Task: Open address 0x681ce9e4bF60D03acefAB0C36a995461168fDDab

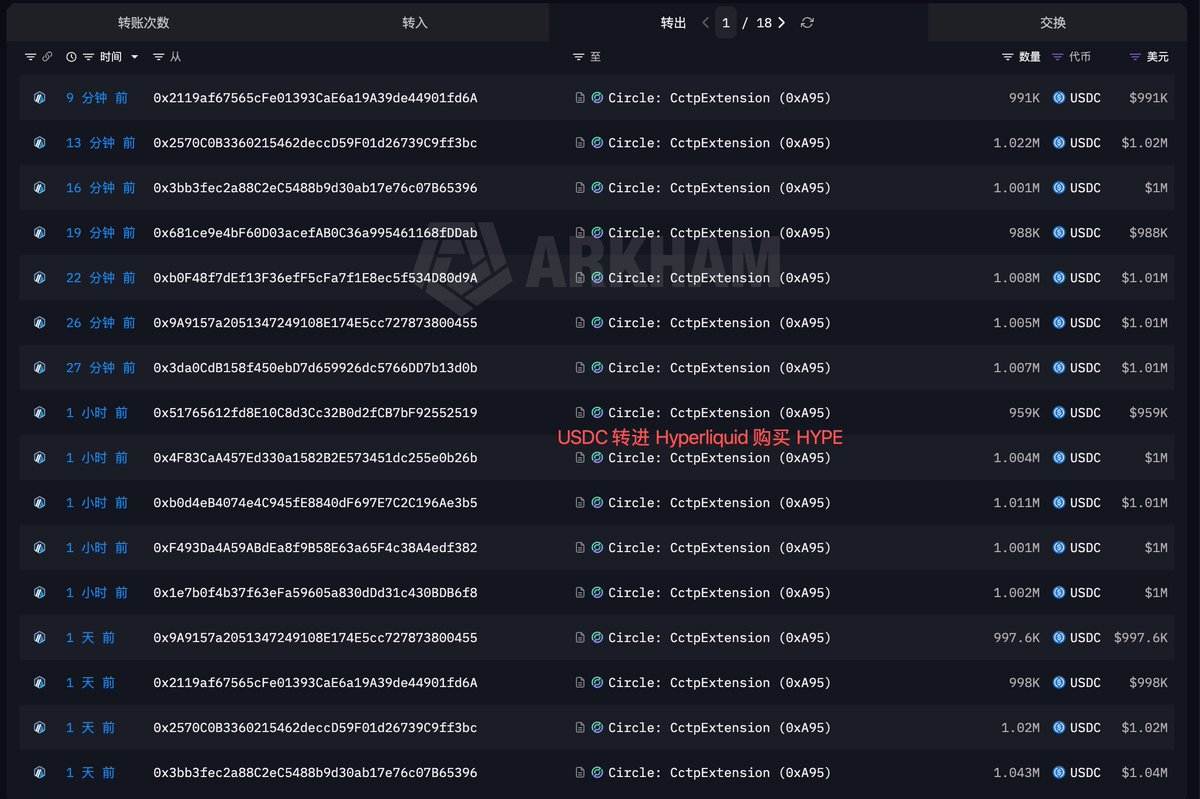Action: point(315,233)
